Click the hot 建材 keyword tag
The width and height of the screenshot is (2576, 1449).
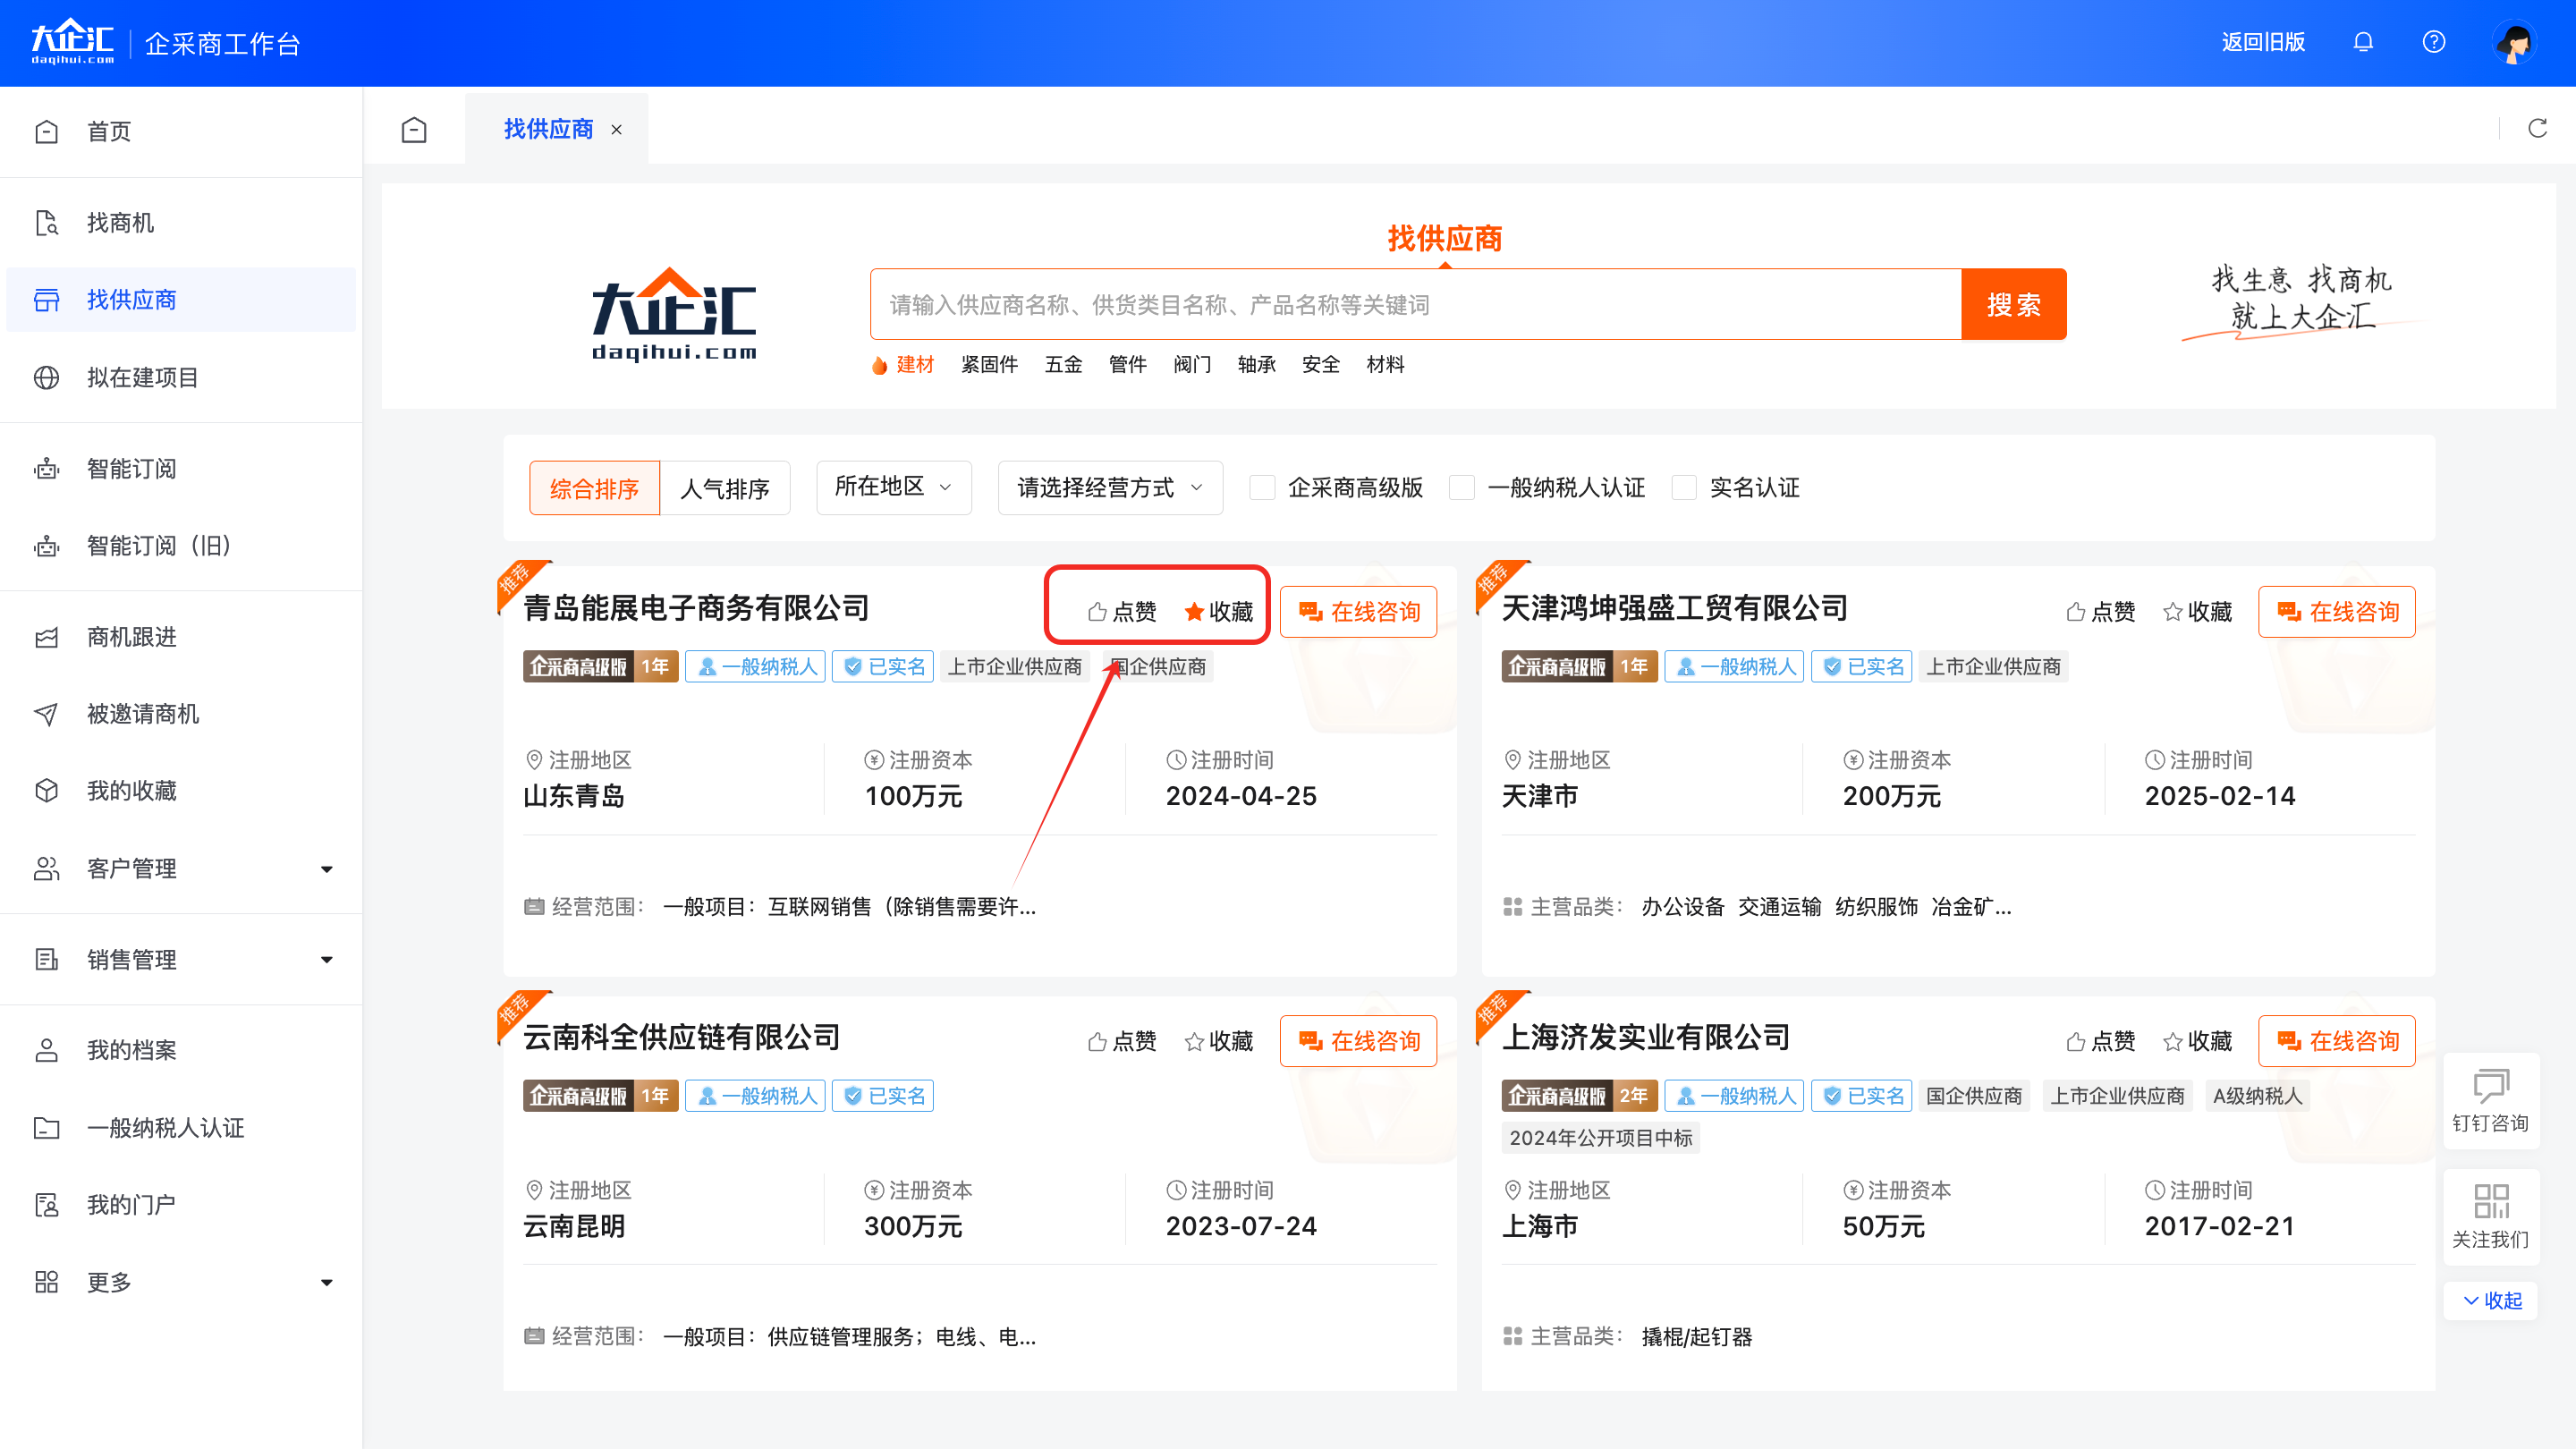point(914,365)
